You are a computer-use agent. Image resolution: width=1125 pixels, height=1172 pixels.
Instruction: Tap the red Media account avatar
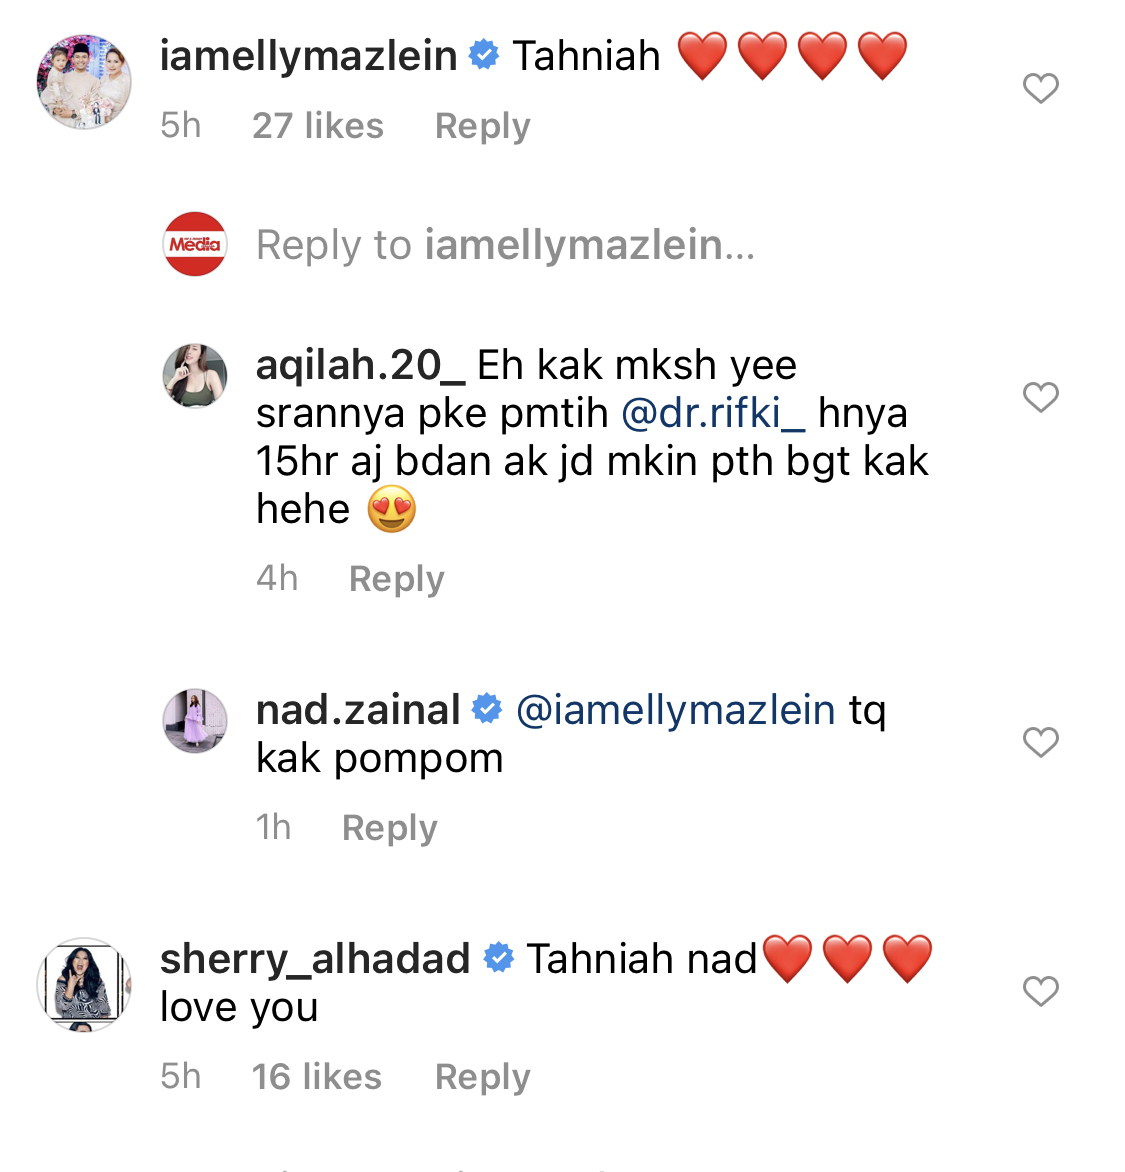[195, 244]
